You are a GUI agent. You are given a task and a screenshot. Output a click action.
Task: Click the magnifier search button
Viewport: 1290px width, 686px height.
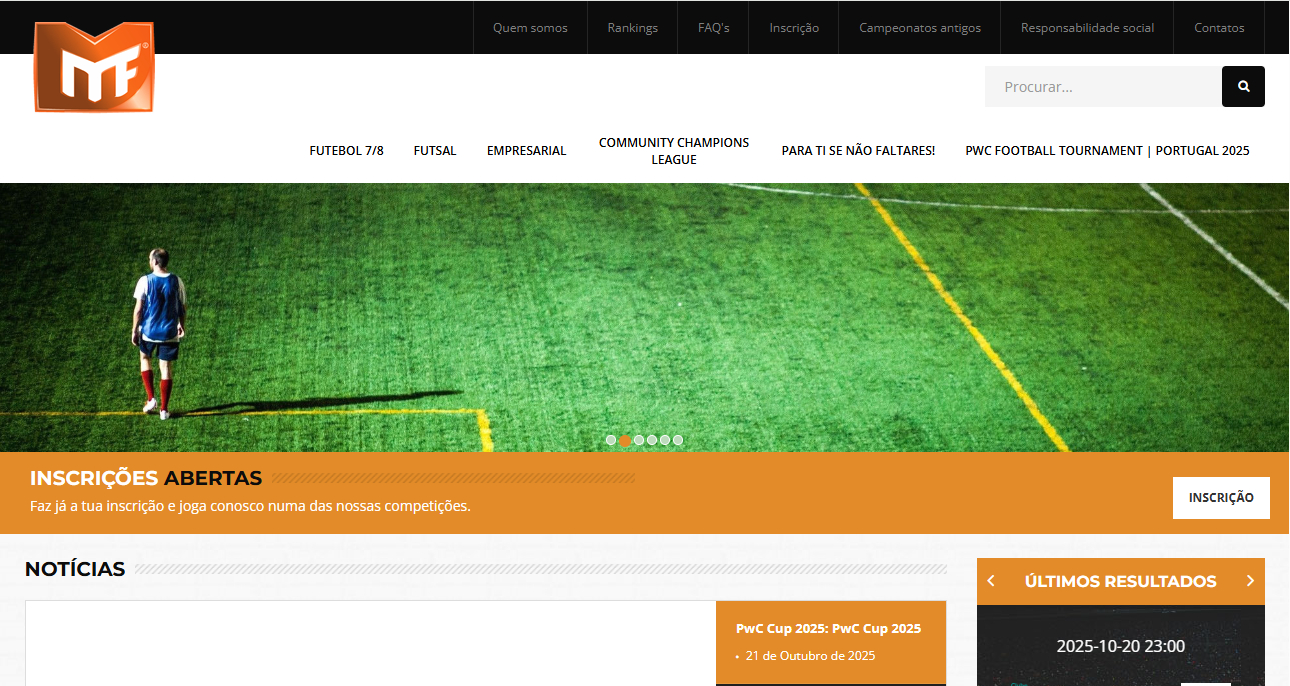[1243, 87]
